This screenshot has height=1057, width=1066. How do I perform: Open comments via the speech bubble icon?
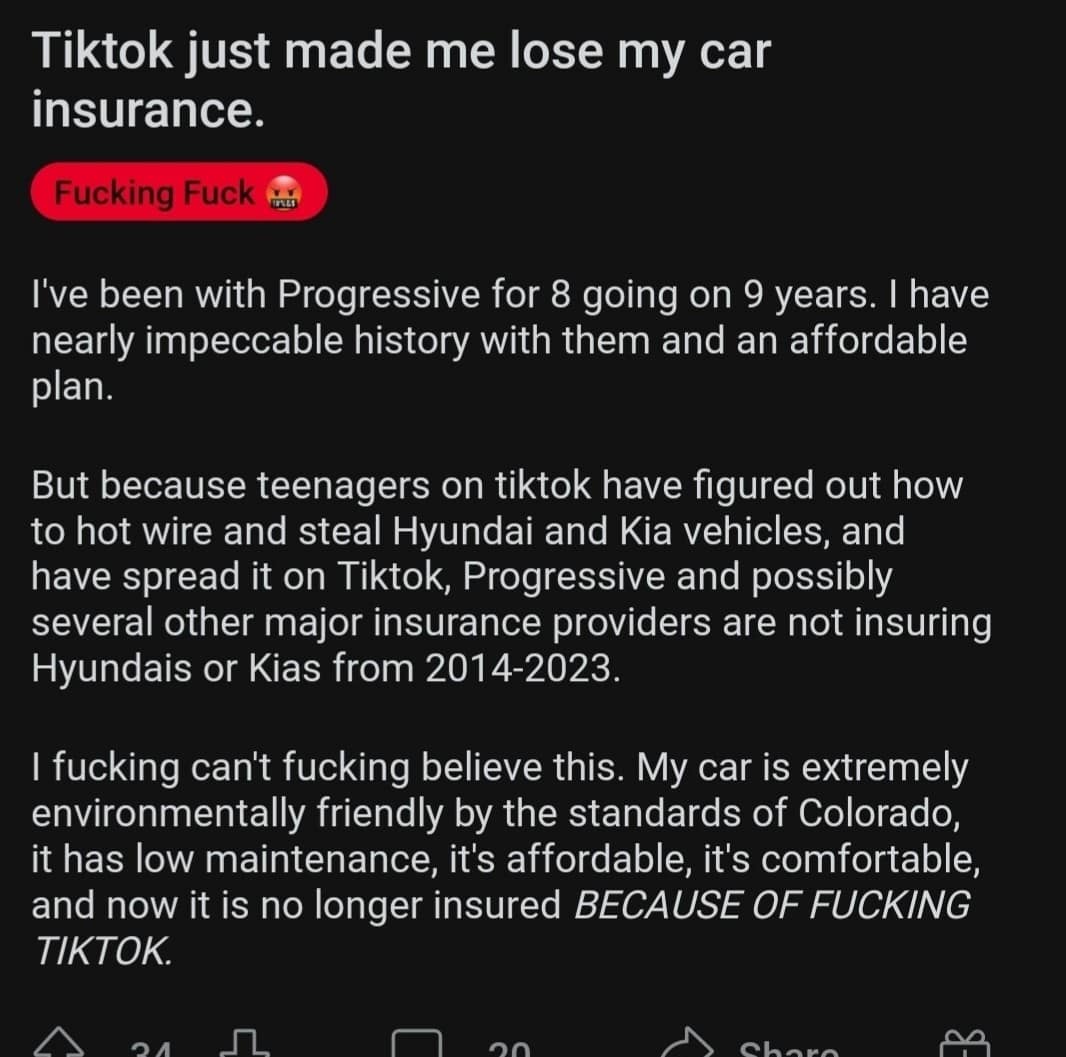(x=416, y=1046)
